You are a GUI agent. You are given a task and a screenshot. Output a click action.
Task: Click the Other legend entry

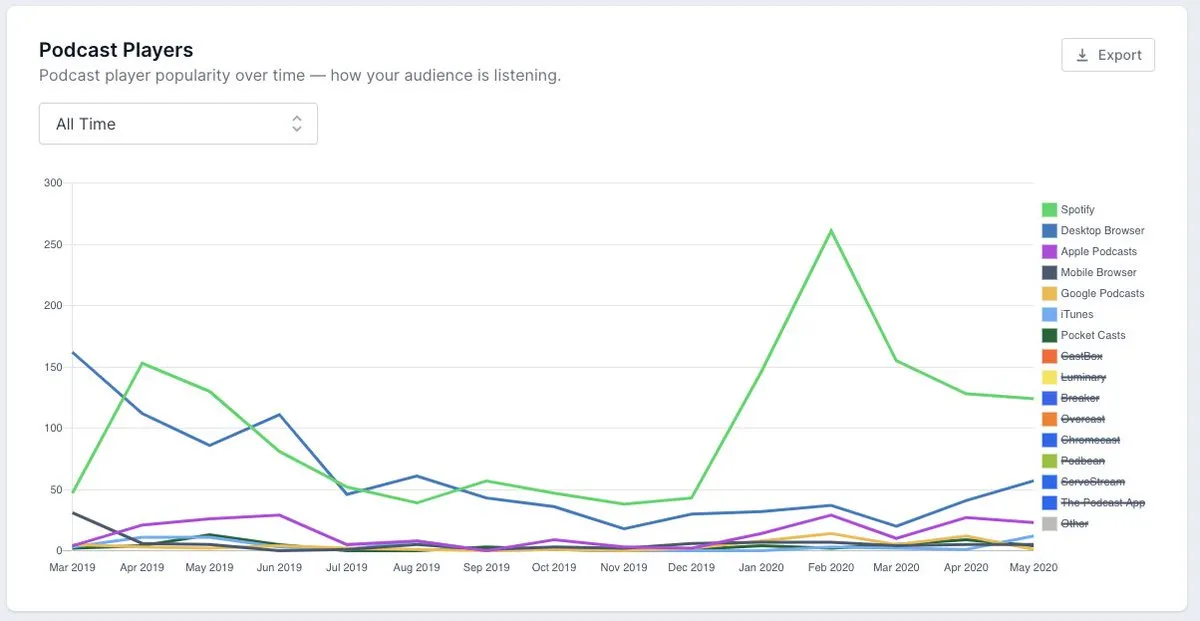point(1074,525)
